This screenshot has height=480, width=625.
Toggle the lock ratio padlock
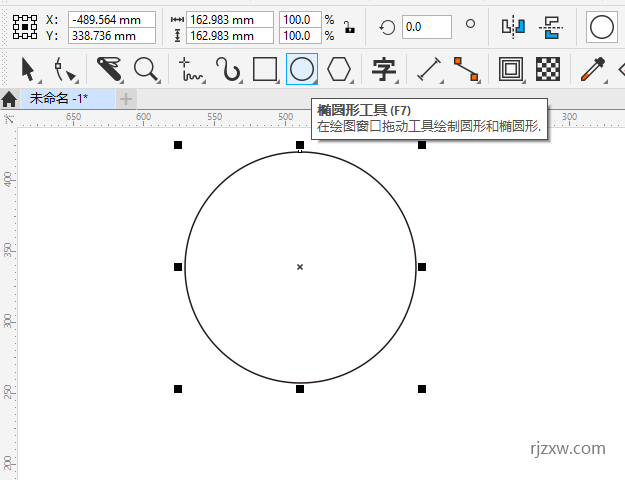[x=348, y=27]
